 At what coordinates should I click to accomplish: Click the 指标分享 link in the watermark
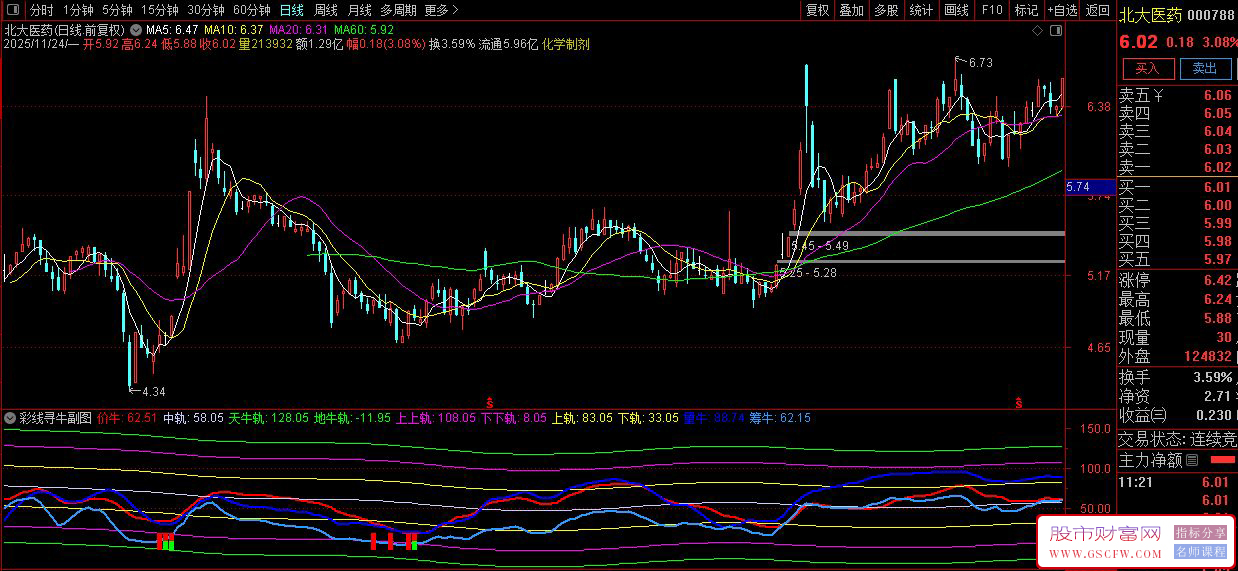(x=1200, y=533)
